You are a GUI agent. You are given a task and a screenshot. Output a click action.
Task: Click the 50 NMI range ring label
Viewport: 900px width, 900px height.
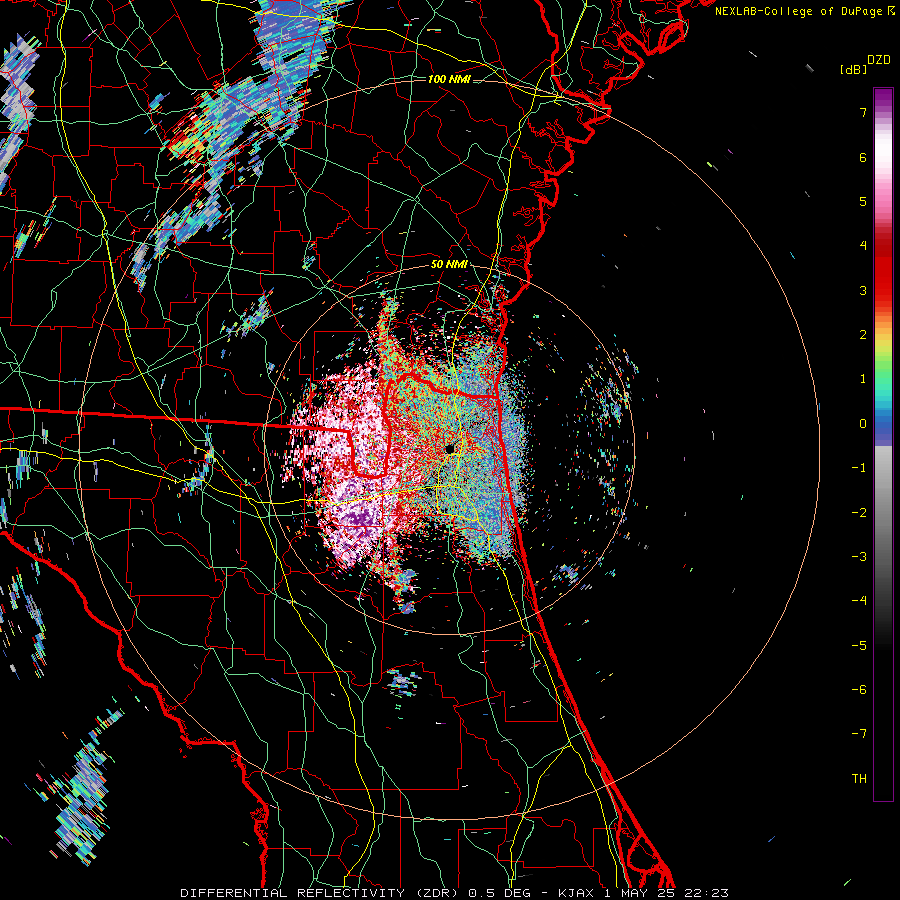[x=449, y=265]
